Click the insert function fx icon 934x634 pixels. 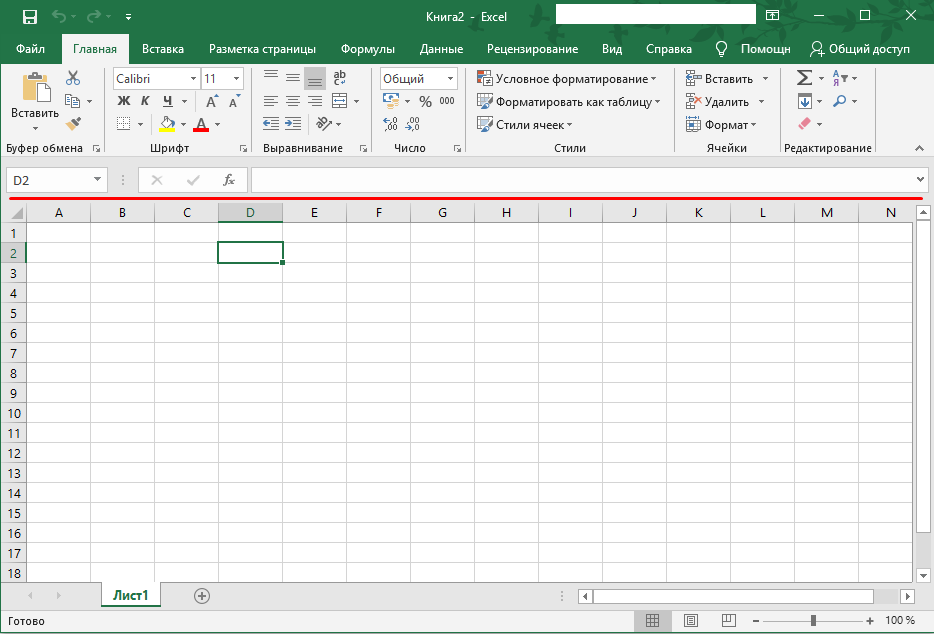tap(229, 180)
